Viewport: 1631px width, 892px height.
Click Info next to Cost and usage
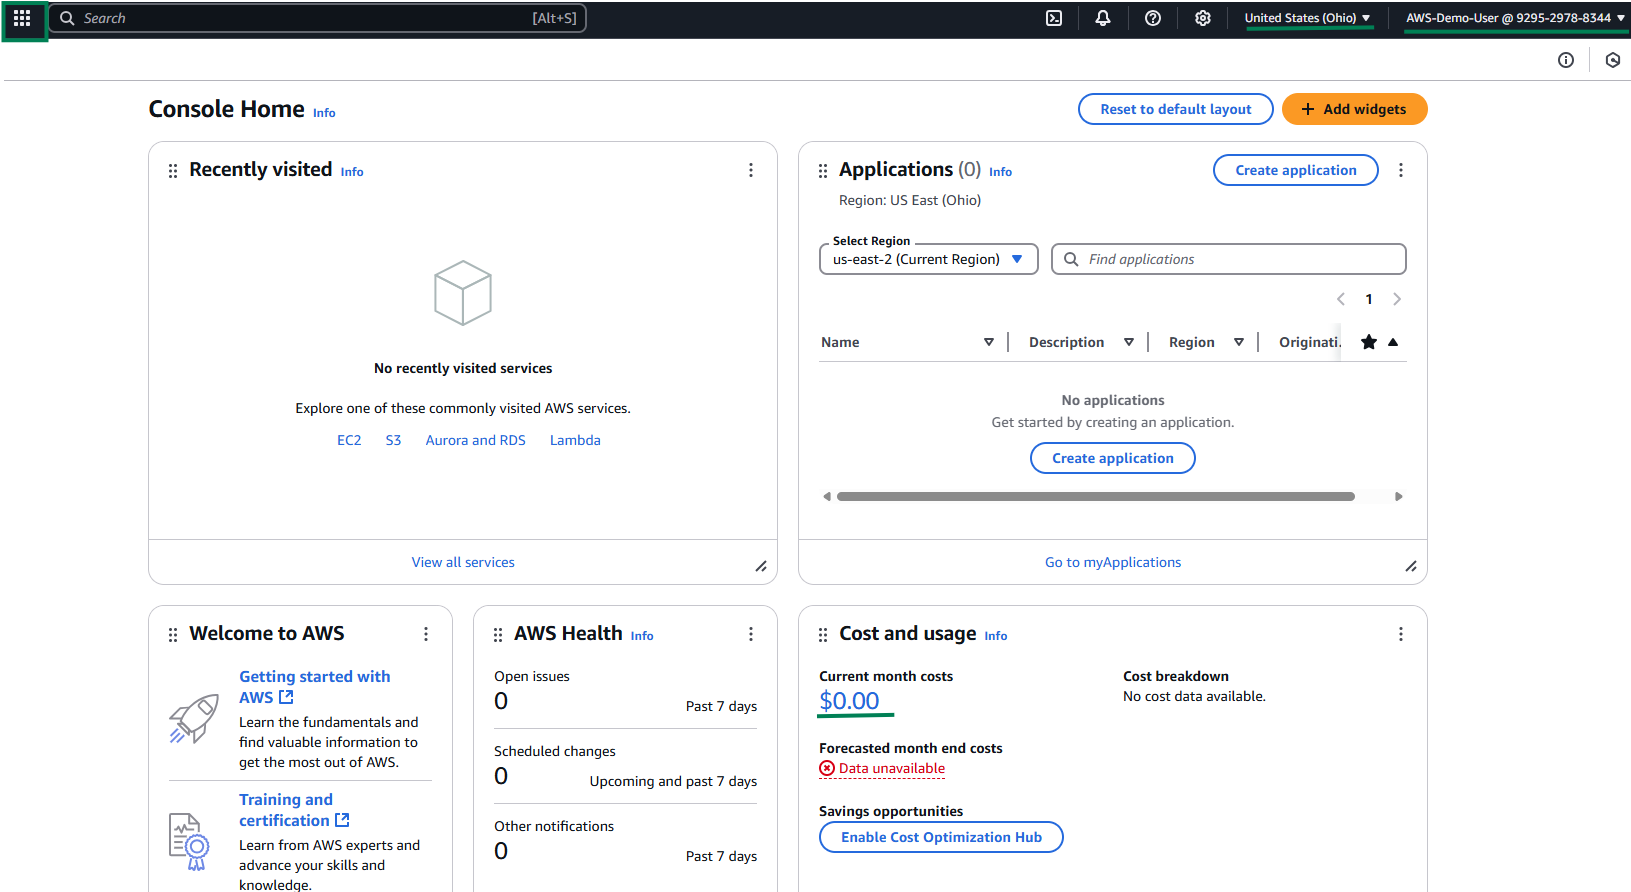[x=996, y=636]
